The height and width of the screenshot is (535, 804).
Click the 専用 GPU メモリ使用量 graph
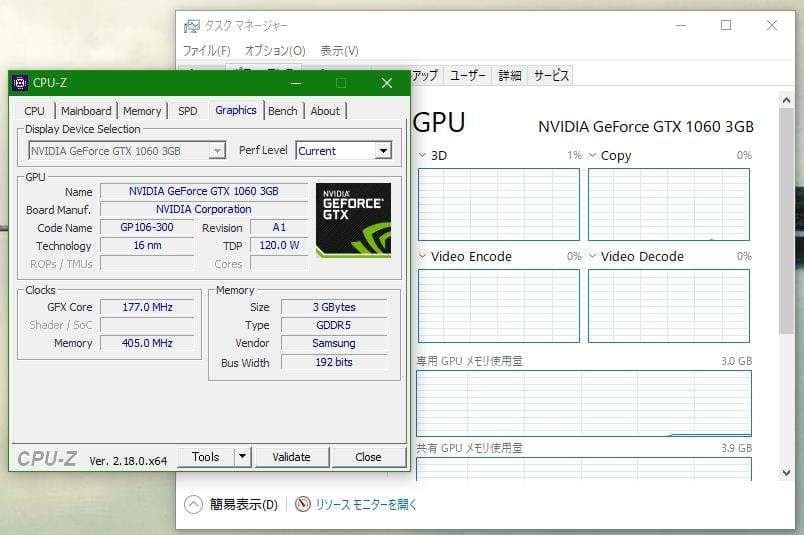(x=584, y=403)
